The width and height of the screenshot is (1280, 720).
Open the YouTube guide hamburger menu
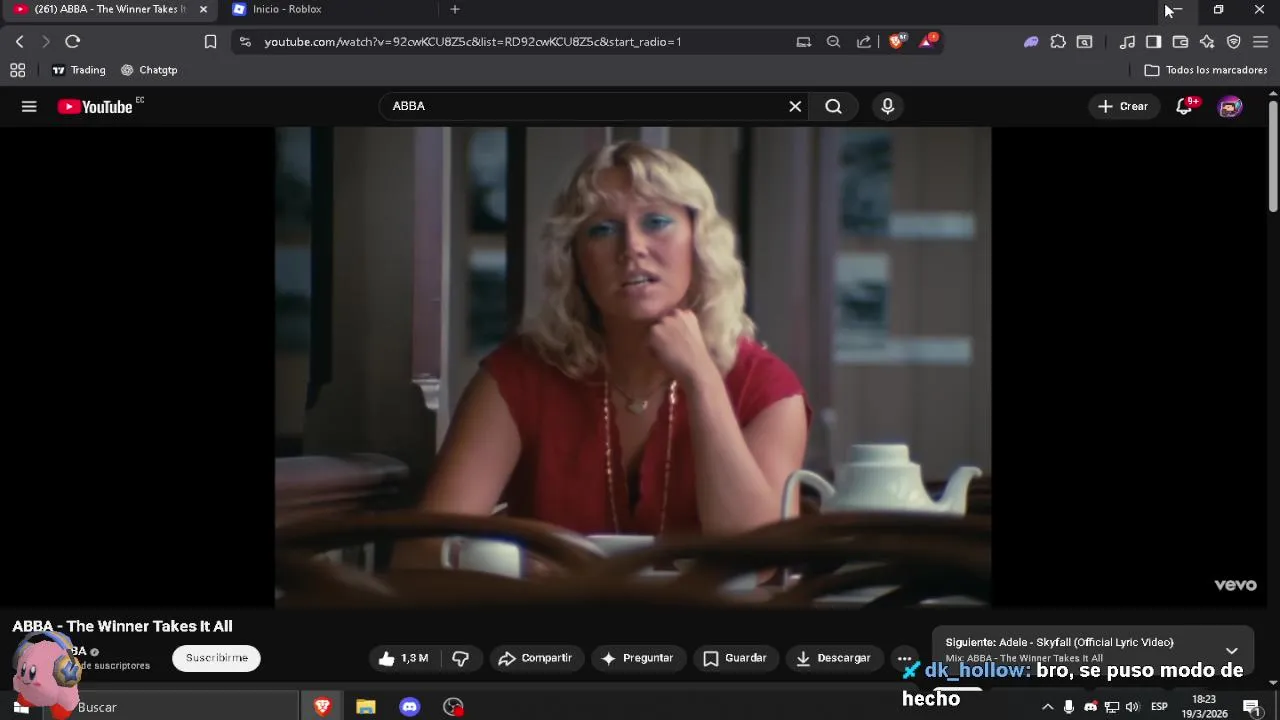tap(29, 106)
